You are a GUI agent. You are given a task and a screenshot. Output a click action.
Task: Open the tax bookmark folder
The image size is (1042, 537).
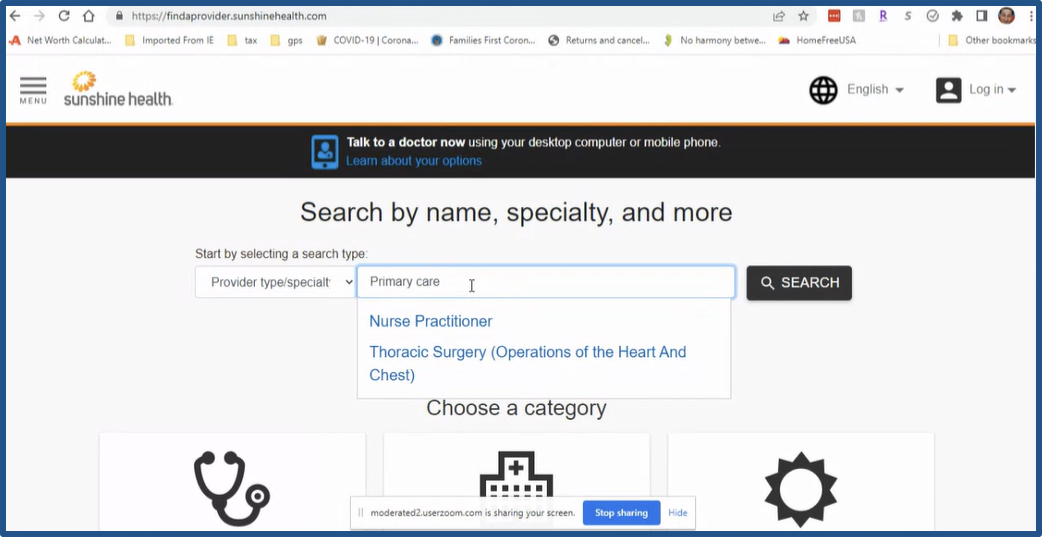(243, 40)
